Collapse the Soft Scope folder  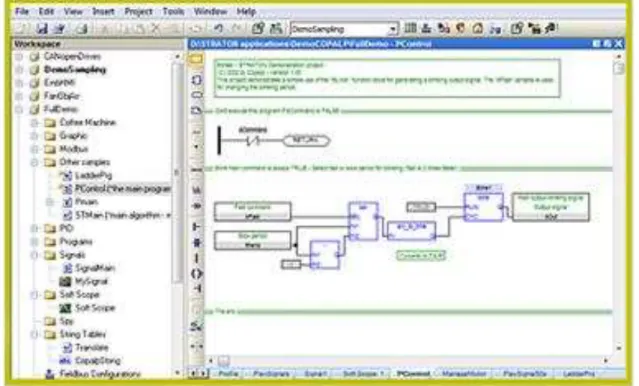click(35, 294)
